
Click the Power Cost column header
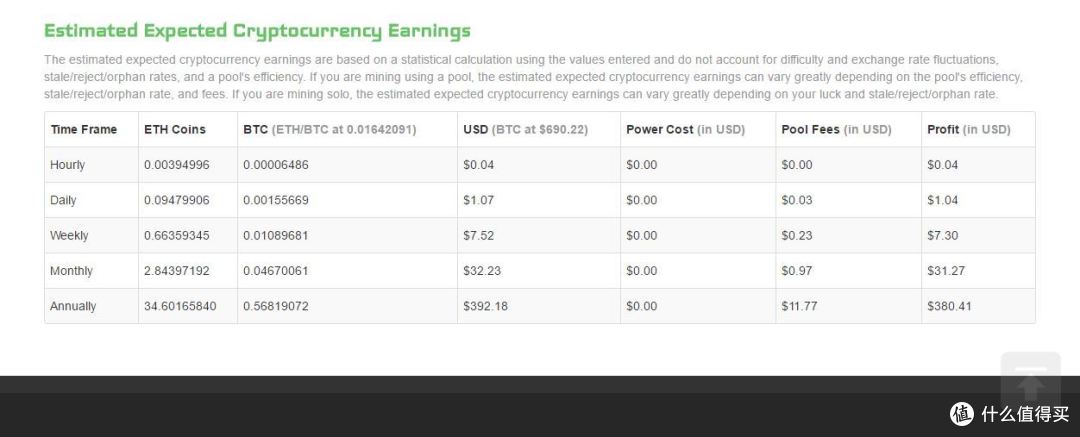[x=685, y=130]
